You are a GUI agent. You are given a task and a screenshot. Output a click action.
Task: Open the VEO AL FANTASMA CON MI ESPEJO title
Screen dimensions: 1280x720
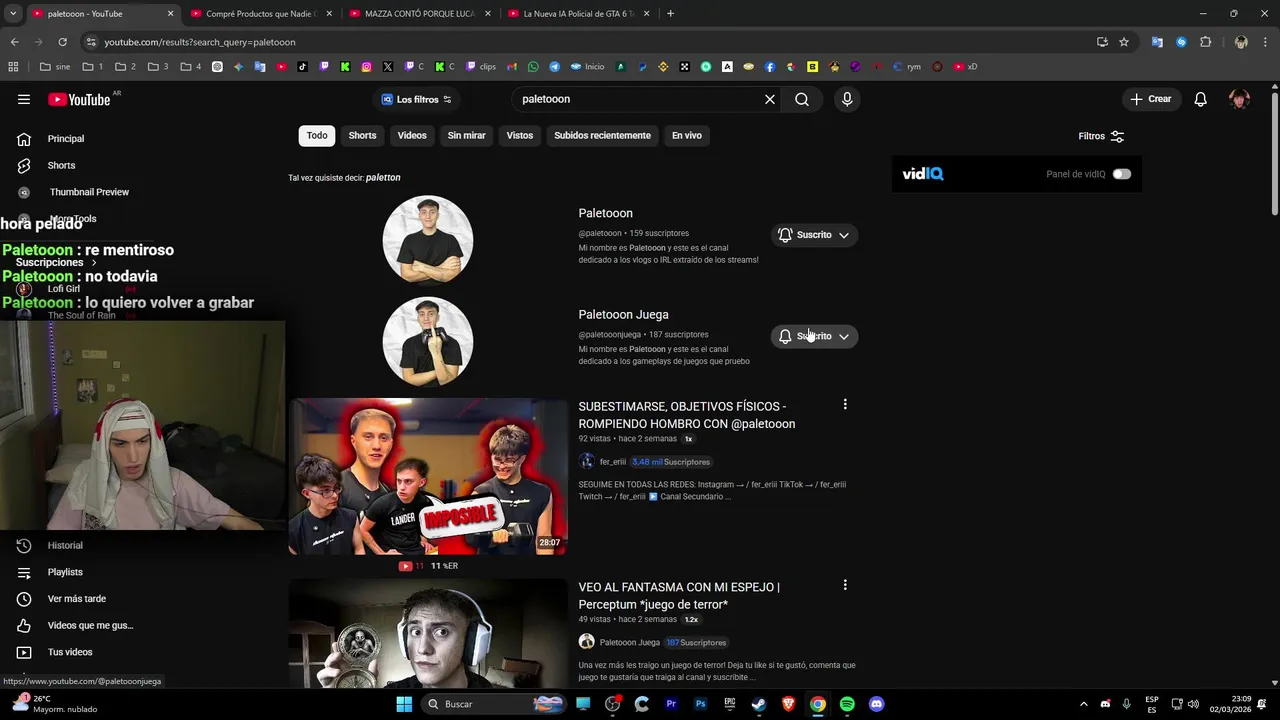(x=679, y=596)
